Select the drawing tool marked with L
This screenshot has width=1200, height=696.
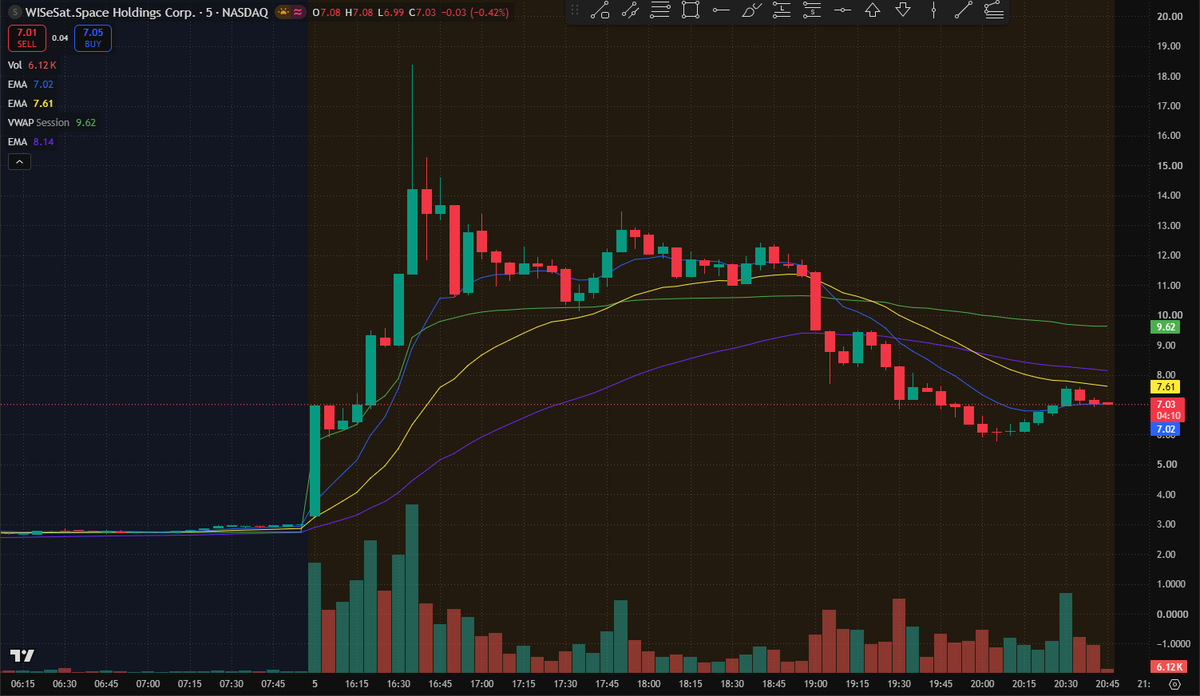[782, 11]
